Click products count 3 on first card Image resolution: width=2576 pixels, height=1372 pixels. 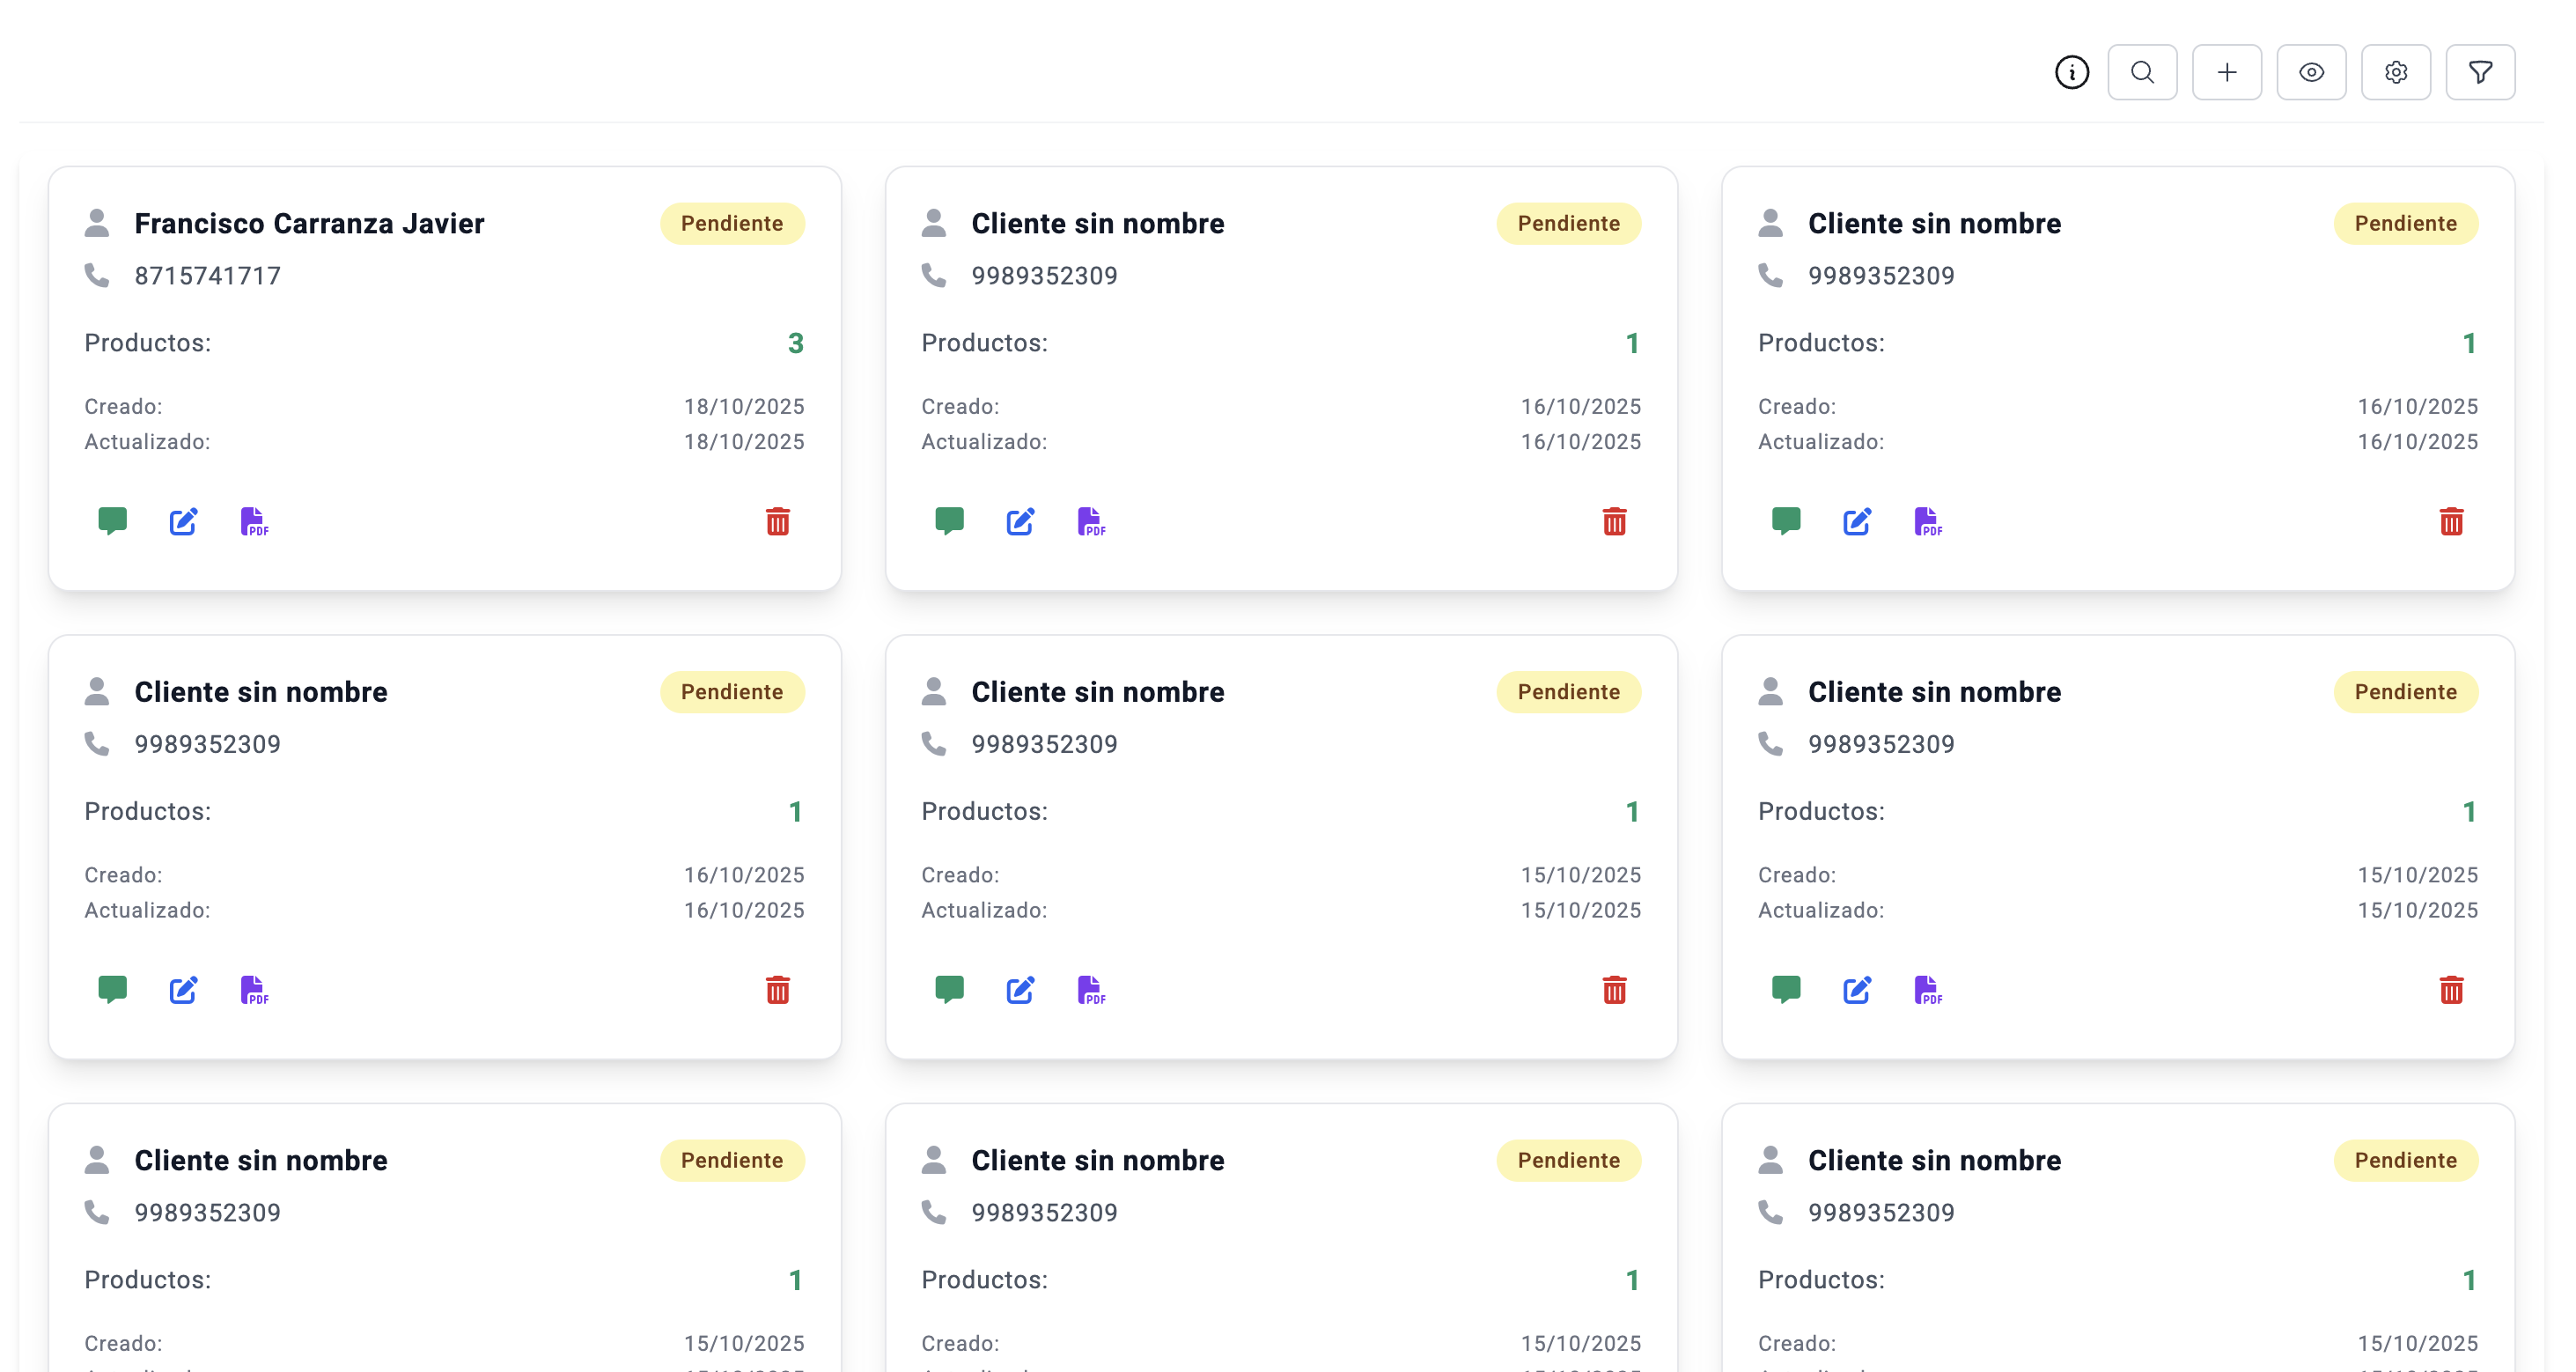795,343
